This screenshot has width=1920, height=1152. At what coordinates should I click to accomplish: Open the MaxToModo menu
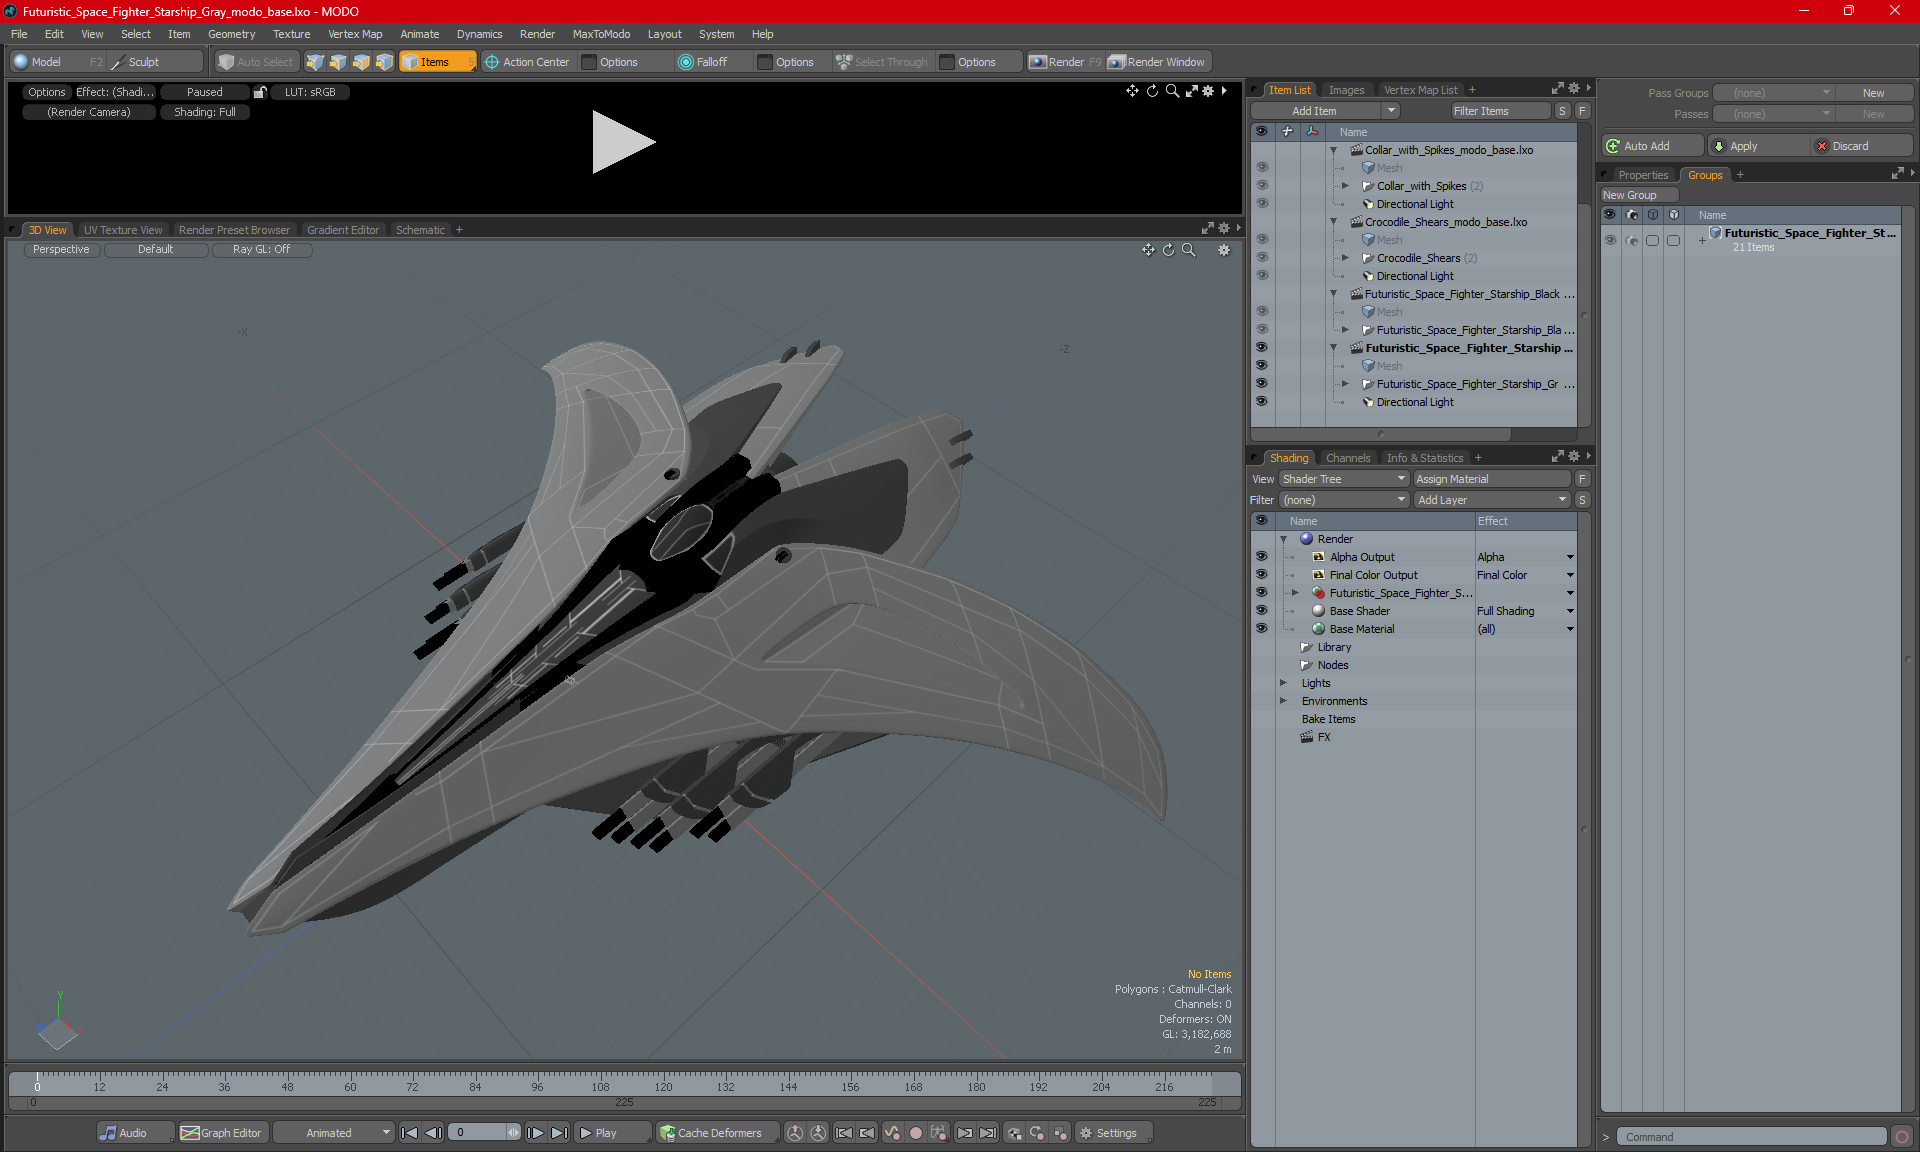point(601,34)
